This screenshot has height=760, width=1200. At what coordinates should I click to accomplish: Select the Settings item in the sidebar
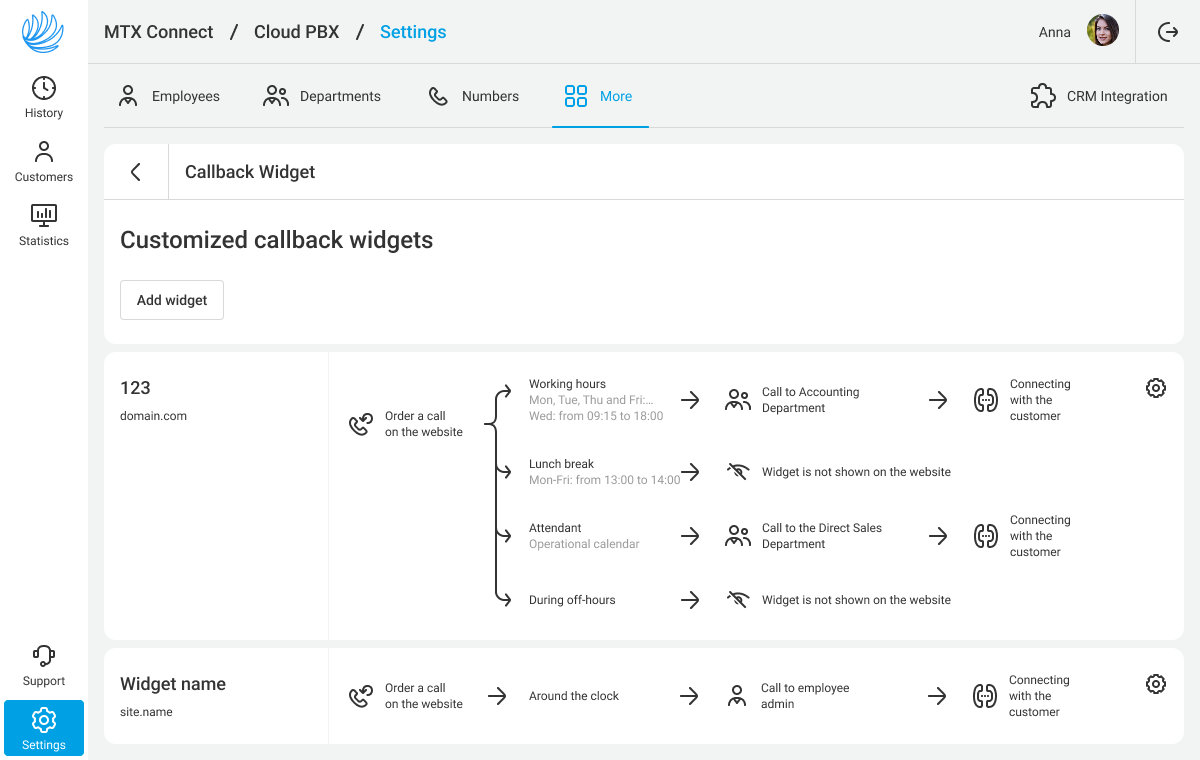tap(44, 728)
